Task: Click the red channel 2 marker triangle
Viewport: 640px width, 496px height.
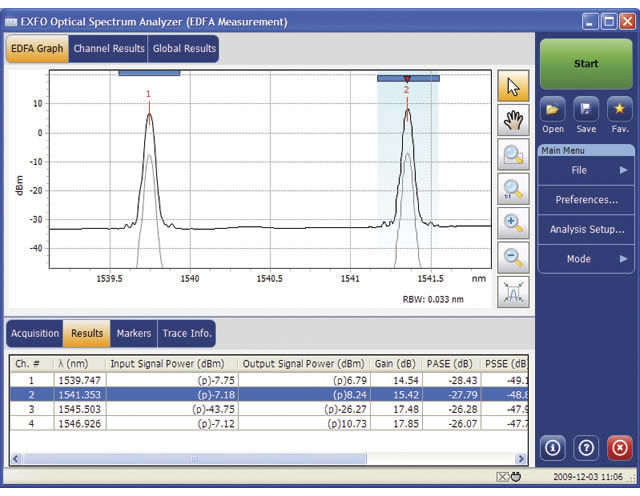Action: tap(407, 79)
